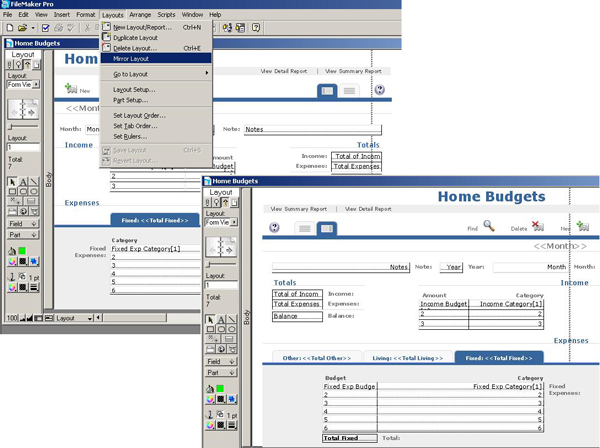The image size is (600, 448).
Task: Open Form View layout dropdown in front window
Action: pos(221,222)
